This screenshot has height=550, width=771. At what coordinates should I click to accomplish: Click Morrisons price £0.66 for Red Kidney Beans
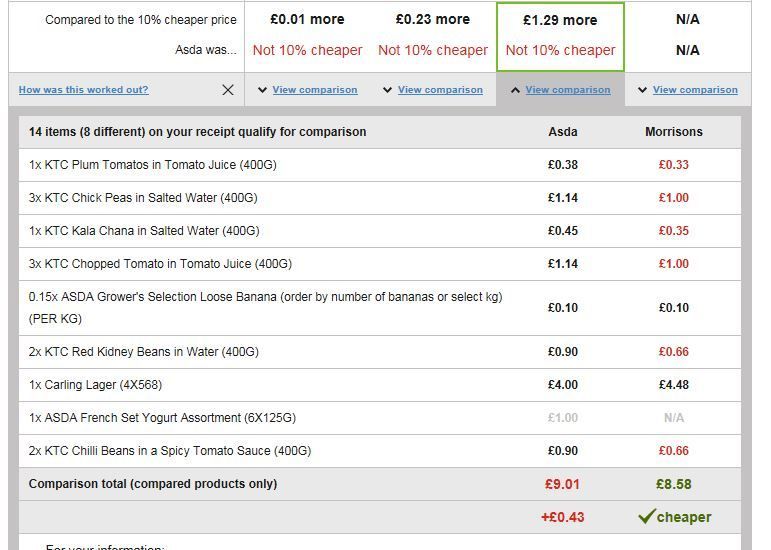tap(674, 352)
